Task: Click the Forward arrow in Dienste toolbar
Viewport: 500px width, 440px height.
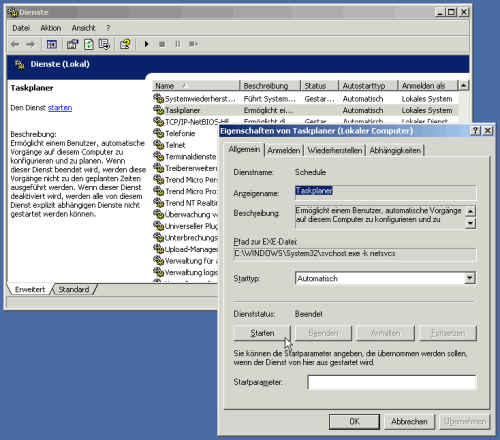Action: coord(30,44)
